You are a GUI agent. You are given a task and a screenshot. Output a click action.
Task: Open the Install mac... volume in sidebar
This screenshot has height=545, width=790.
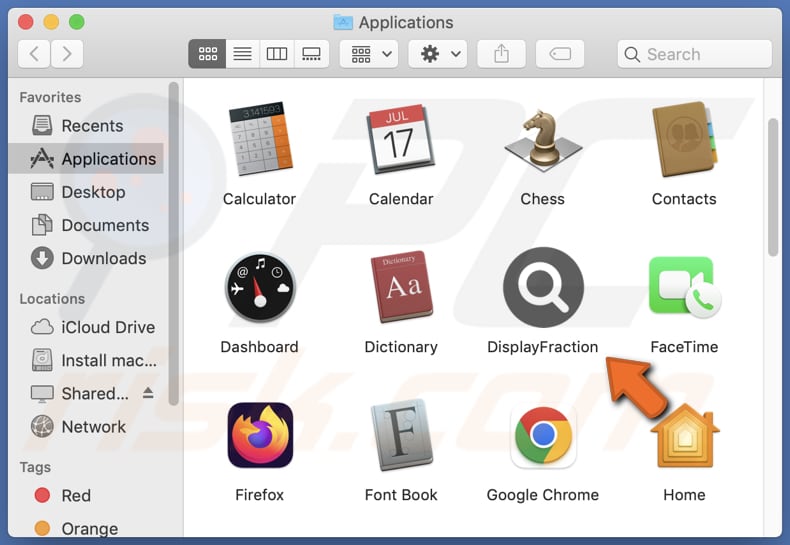click(86, 361)
